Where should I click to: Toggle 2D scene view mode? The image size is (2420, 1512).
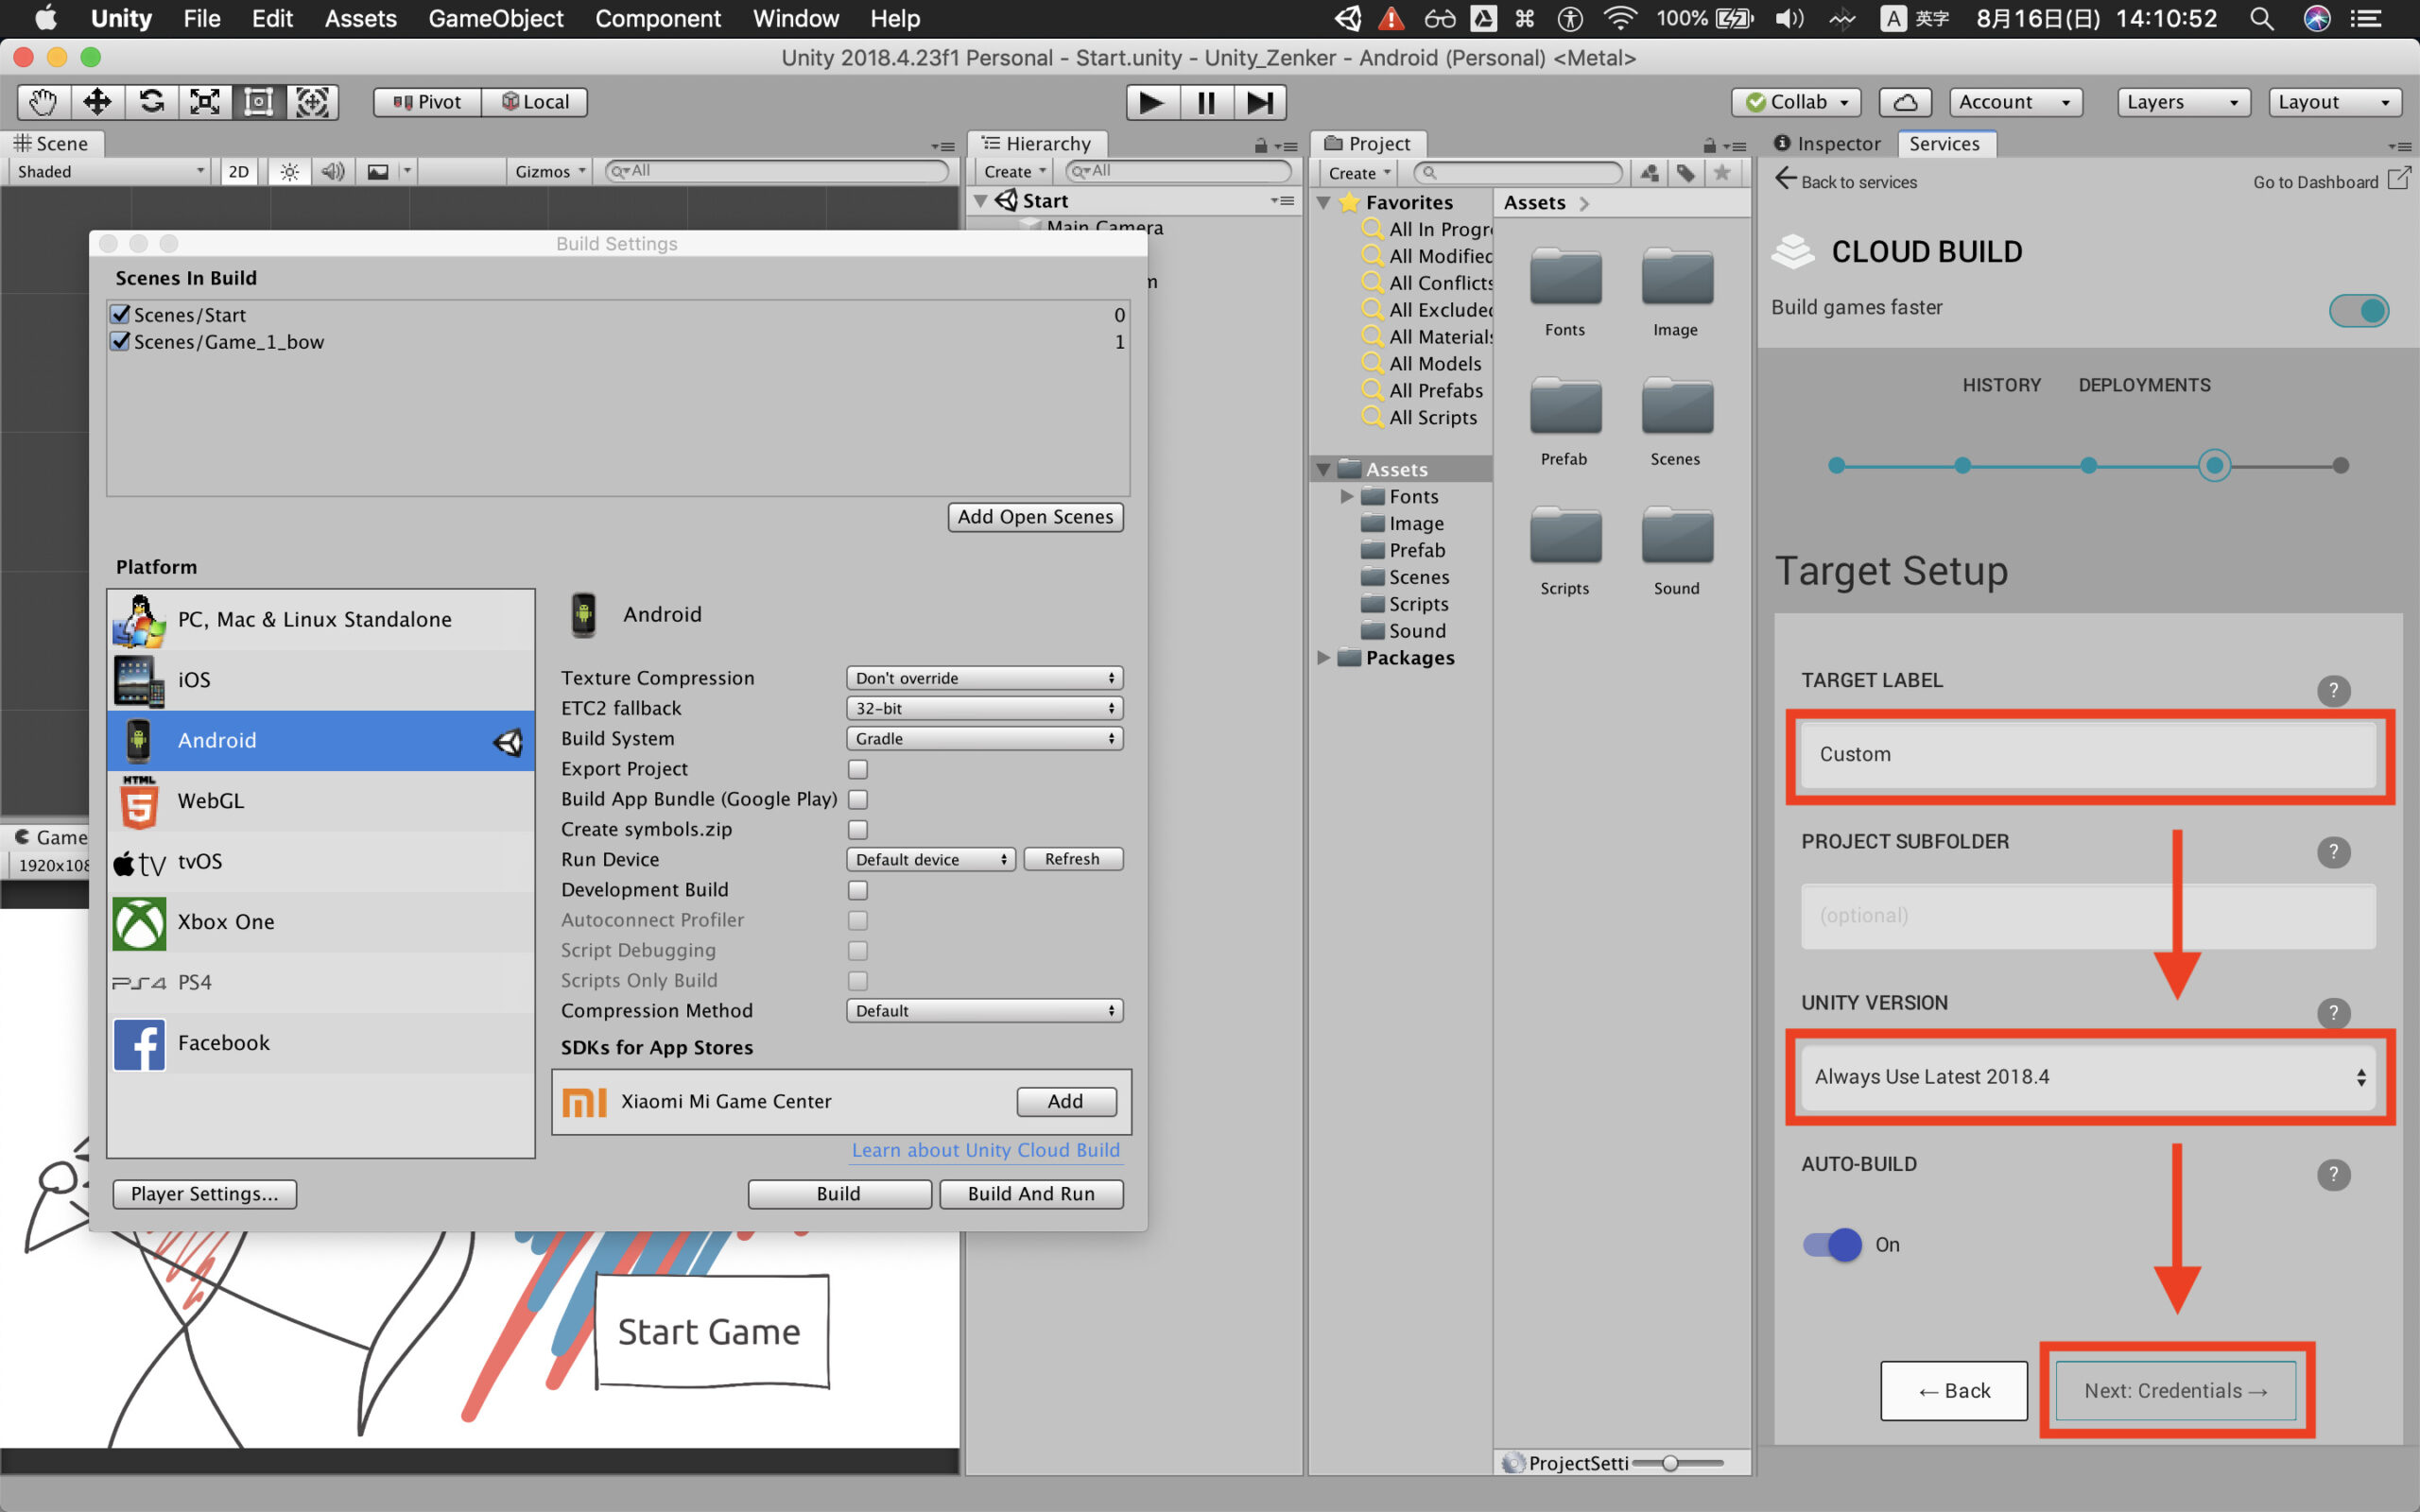tap(238, 172)
